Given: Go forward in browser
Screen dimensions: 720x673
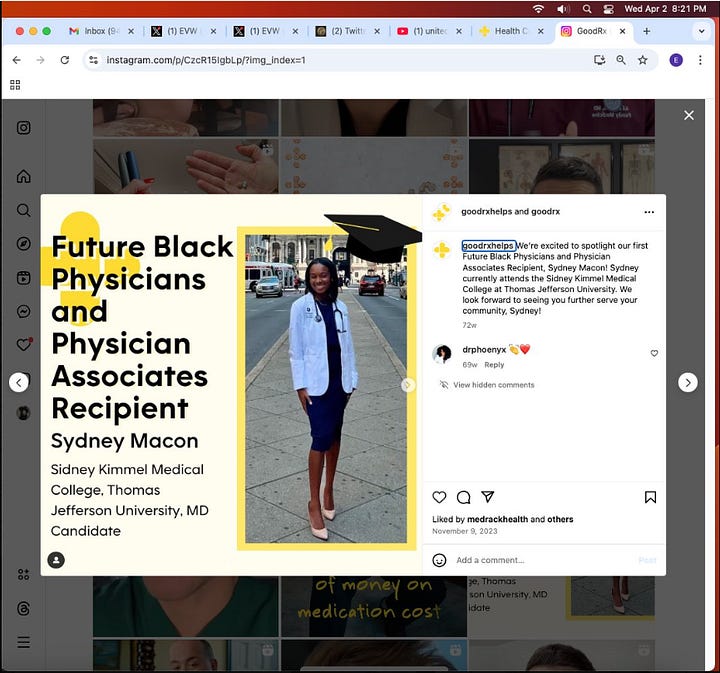Looking at the screenshot, I should tap(40, 60).
